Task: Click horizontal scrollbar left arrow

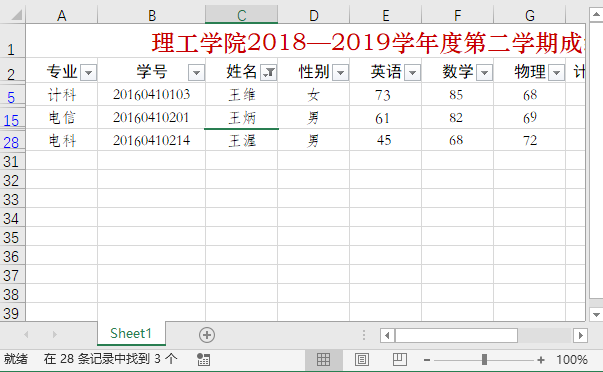Action: [387, 335]
